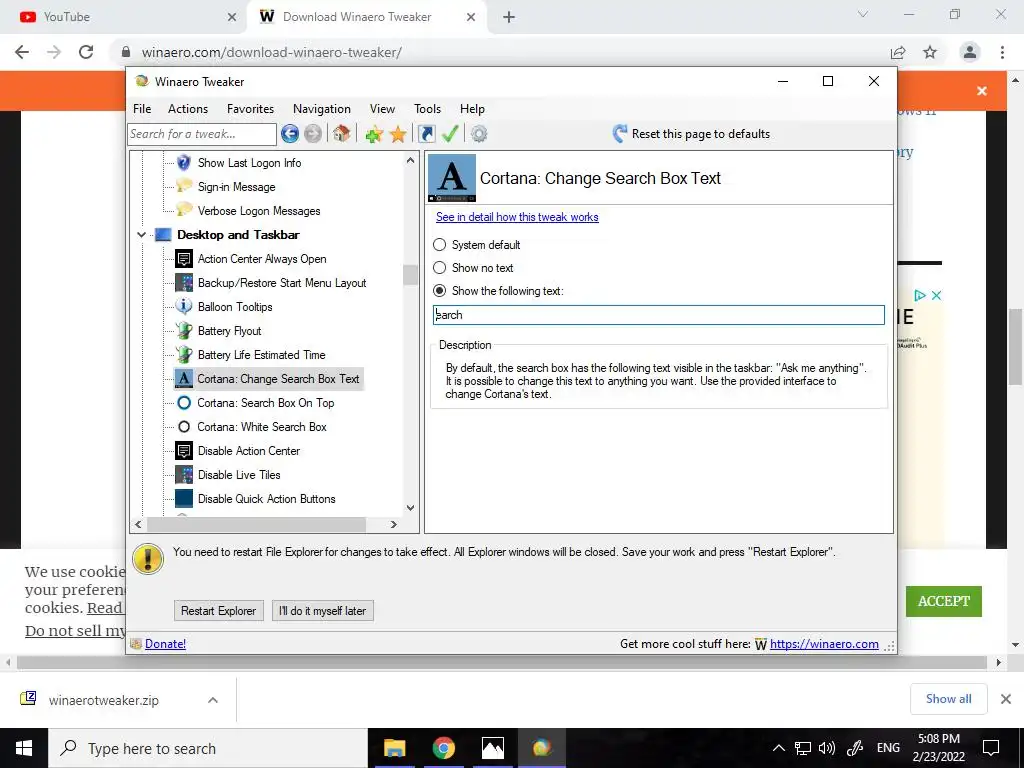1024x768 pixels.
Task: Click the Winaero Tweaker taskbar icon
Action: tap(541, 748)
